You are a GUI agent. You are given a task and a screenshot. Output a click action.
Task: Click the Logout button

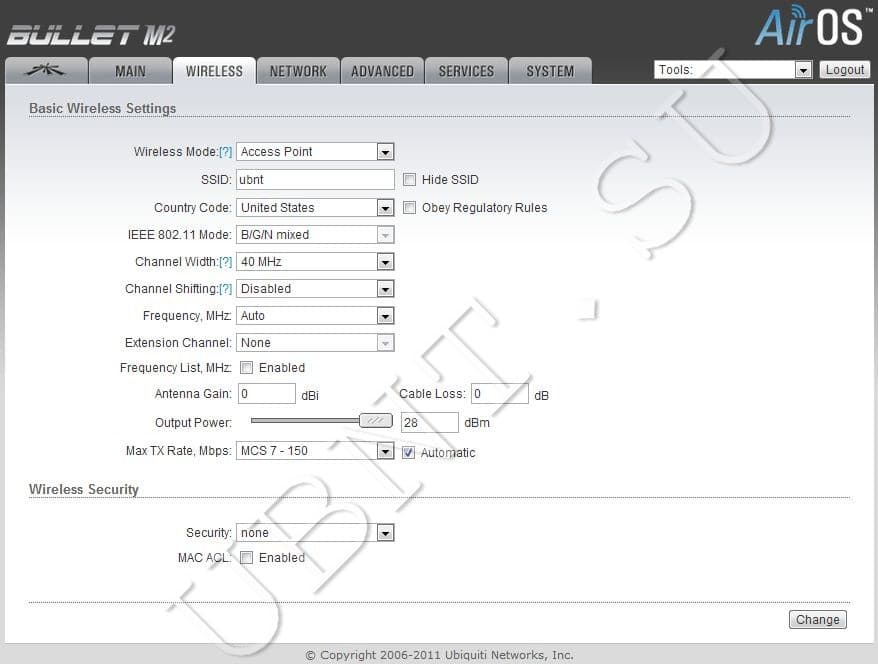pyautogui.click(x=845, y=69)
